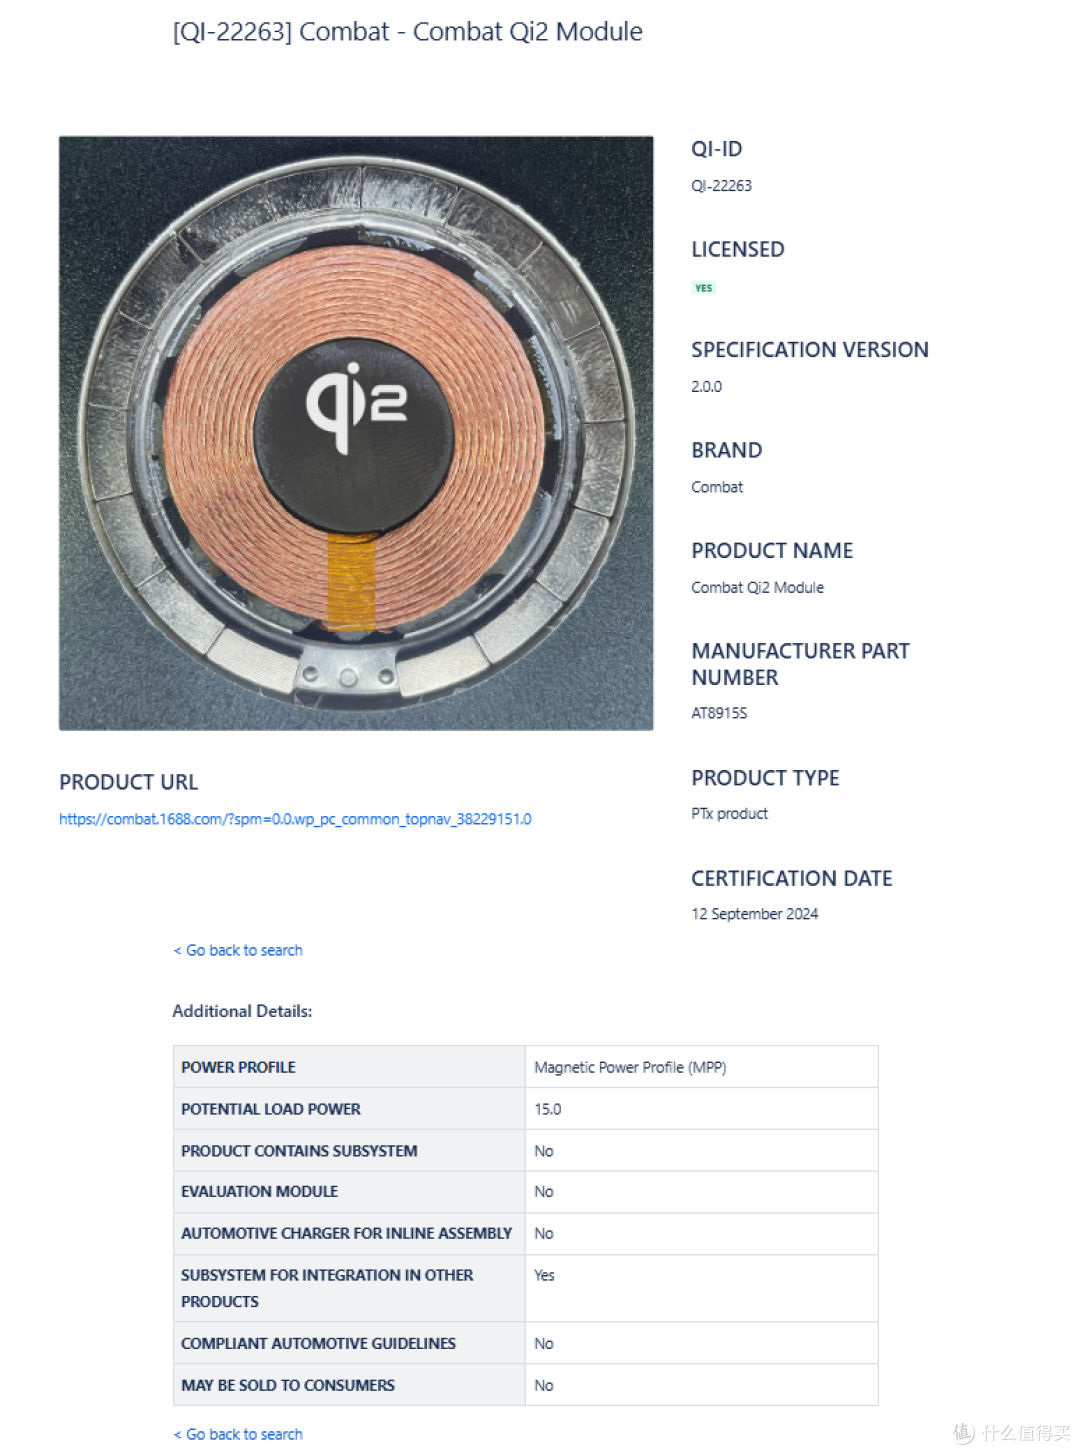Click 'SUBSYSTEM FOR INTEGRATION IN OTHER PRODUCTS' label

327,1288
